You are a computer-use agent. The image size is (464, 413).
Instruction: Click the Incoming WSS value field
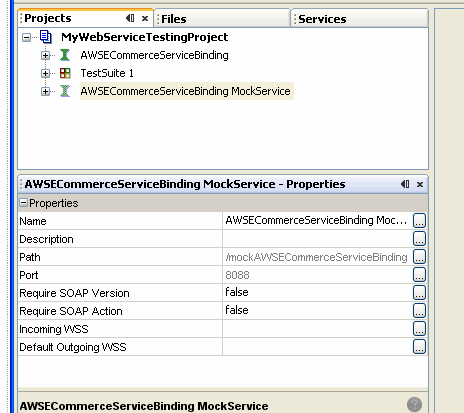317,329
